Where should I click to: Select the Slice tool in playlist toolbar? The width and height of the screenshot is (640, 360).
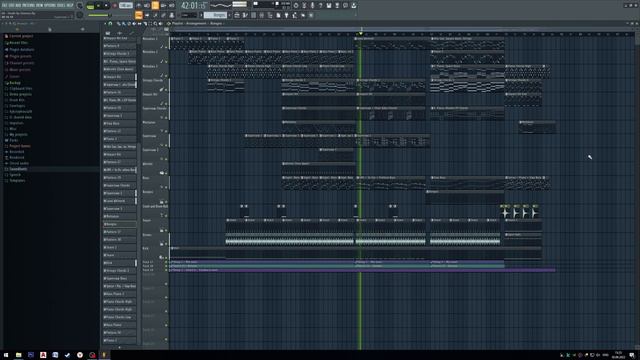[x=145, y=24]
